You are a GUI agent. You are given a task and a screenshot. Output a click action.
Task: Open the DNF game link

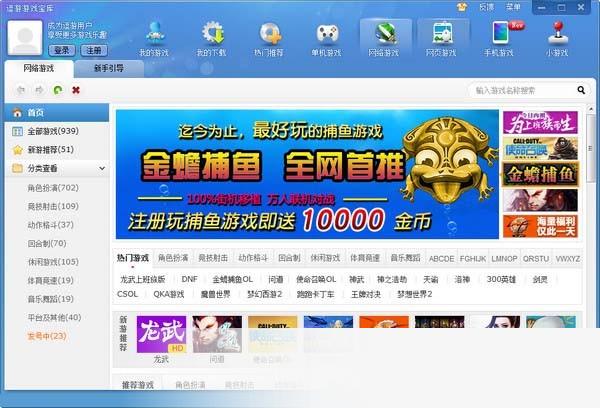(189, 279)
